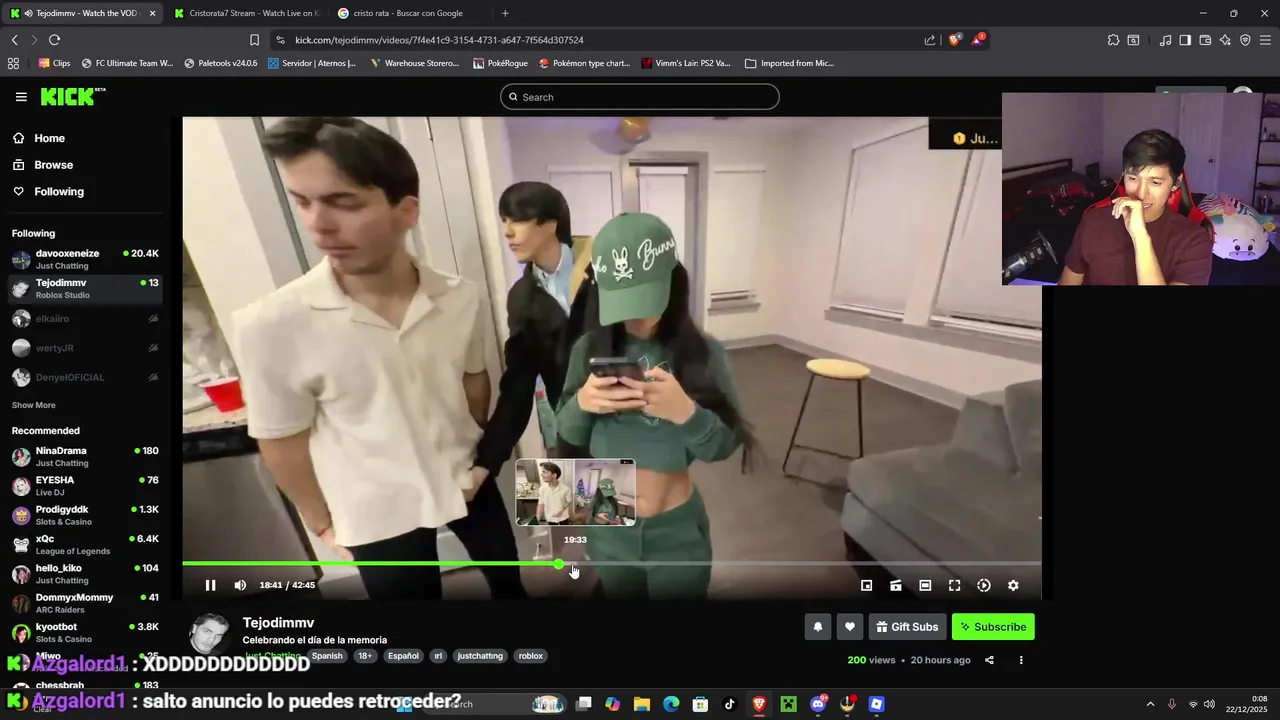Open Brave Rewards triangle icon

[x=978, y=40]
